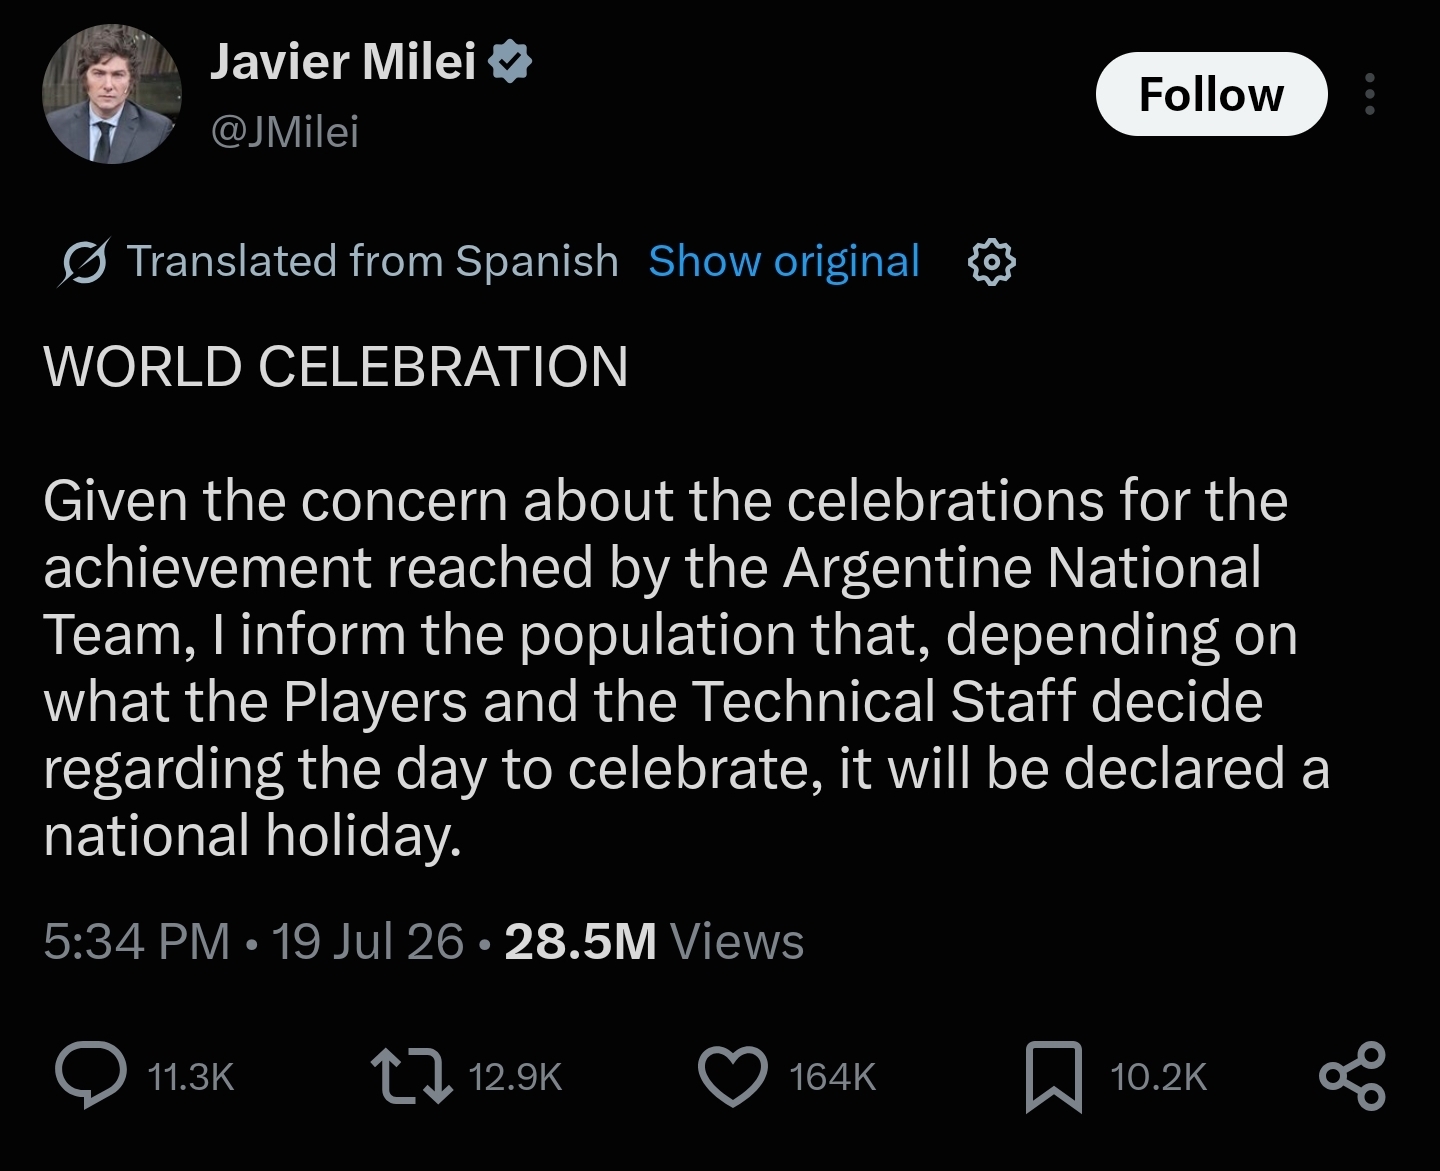Open the three-dot more options menu
Viewport: 1440px width, 1171px height.
point(1370,94)
